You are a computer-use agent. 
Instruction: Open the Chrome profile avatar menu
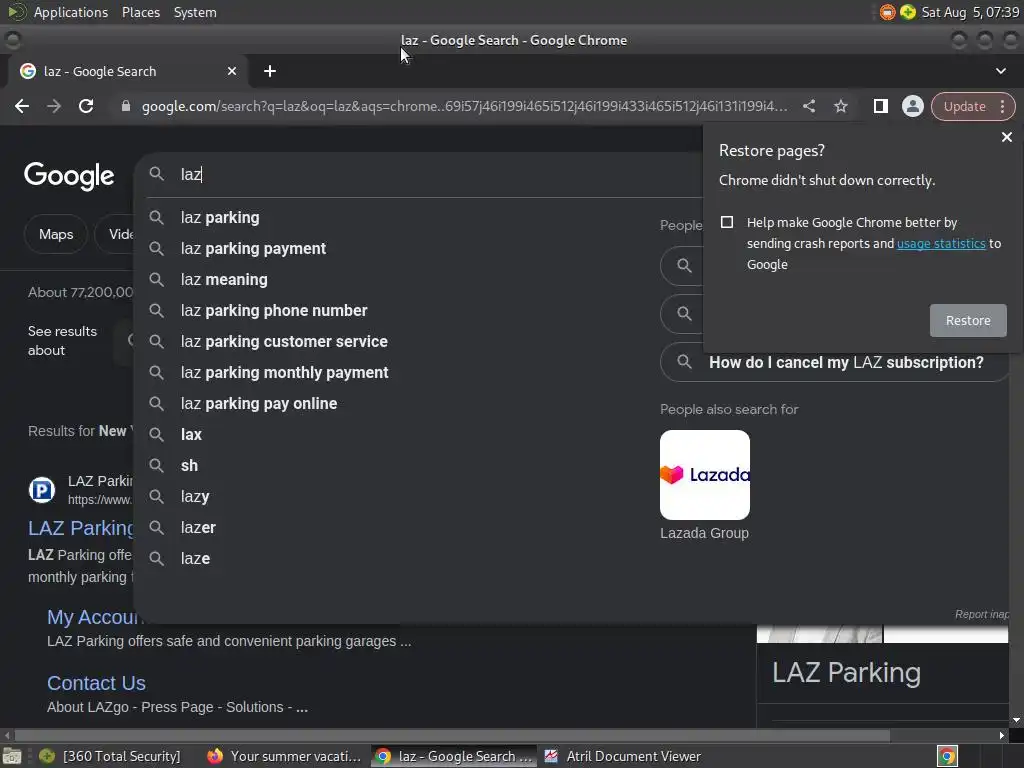912,106
